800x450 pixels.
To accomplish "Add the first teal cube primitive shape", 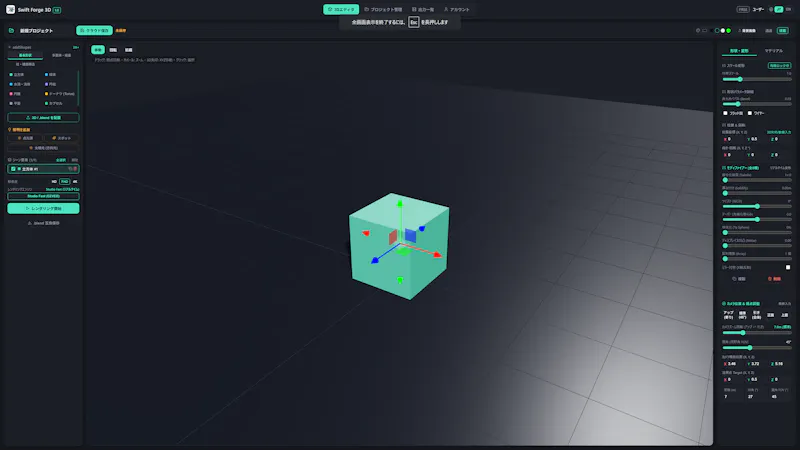I will pyautogui.click(x=17, y=74).
